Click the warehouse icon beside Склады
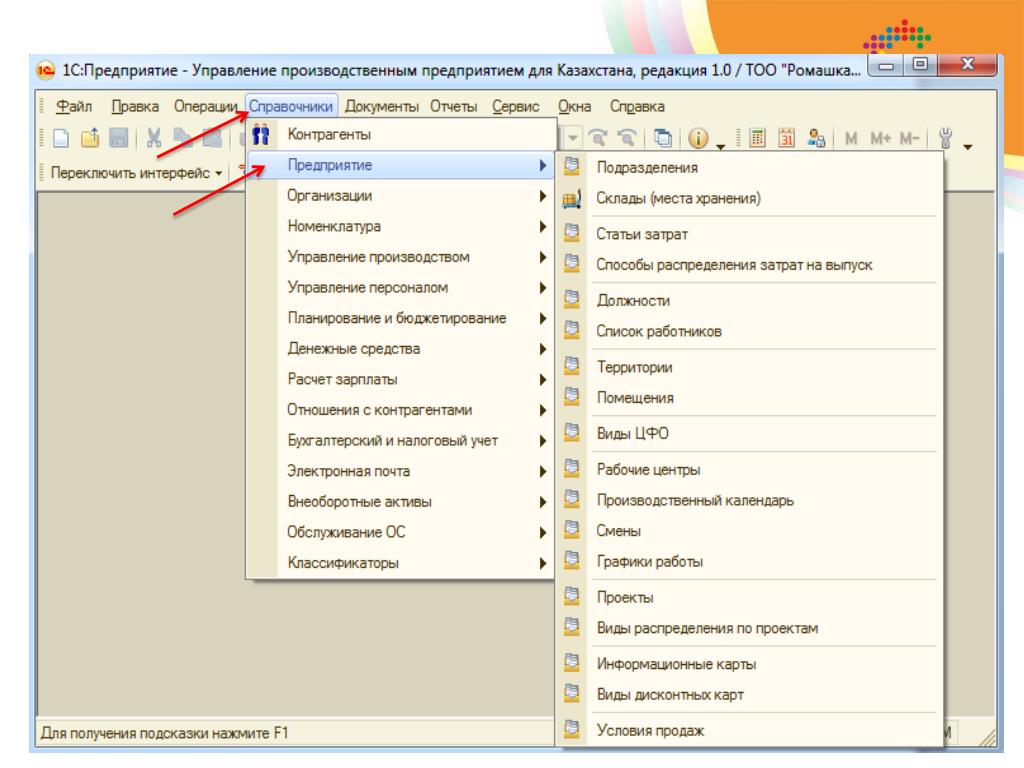1024x768 pixels. pos(571,198)
